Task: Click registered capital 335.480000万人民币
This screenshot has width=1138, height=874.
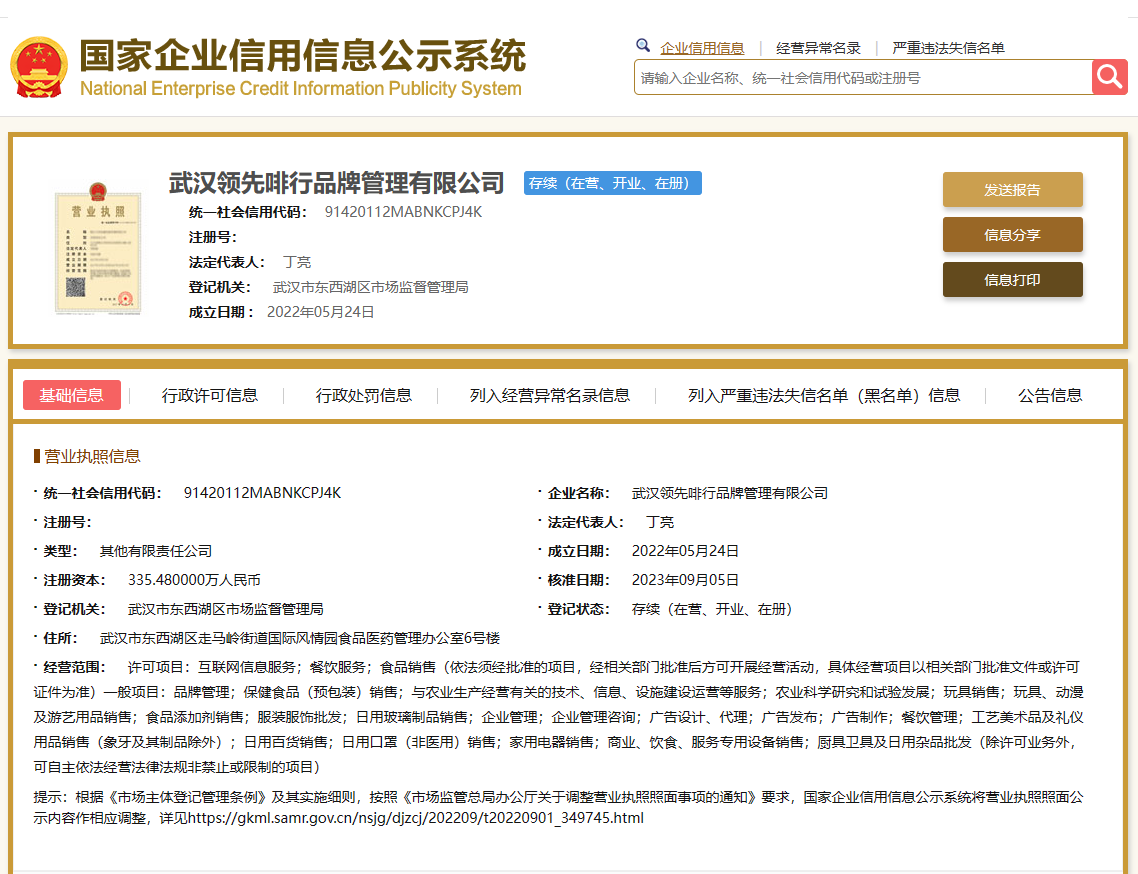Action: (x=194, y=580)
